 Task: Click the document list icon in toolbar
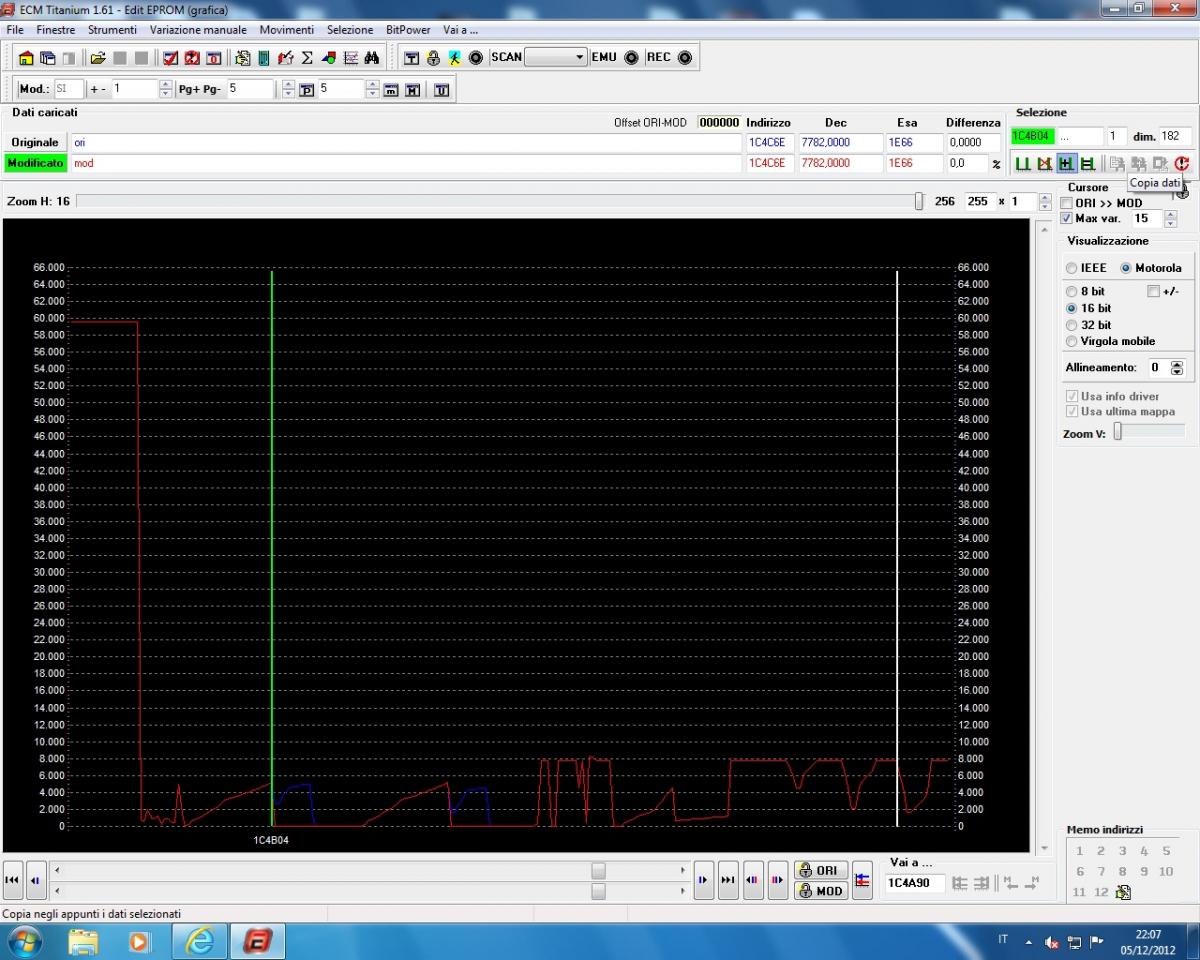click(x=243, y=58)
